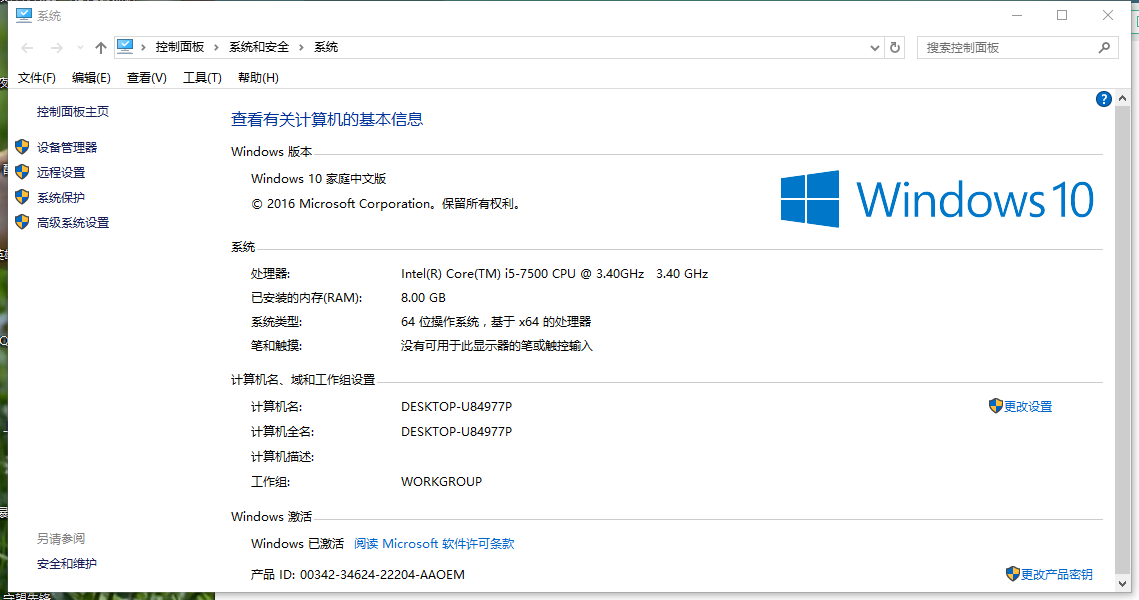Open 系统保护 link

click(61, 198)
